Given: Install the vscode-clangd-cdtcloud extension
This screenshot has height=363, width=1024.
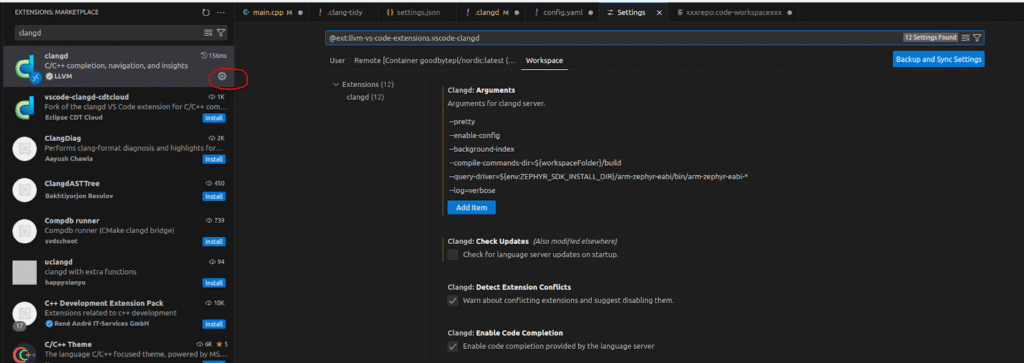Looking at the screenshot, I should 214,118.
